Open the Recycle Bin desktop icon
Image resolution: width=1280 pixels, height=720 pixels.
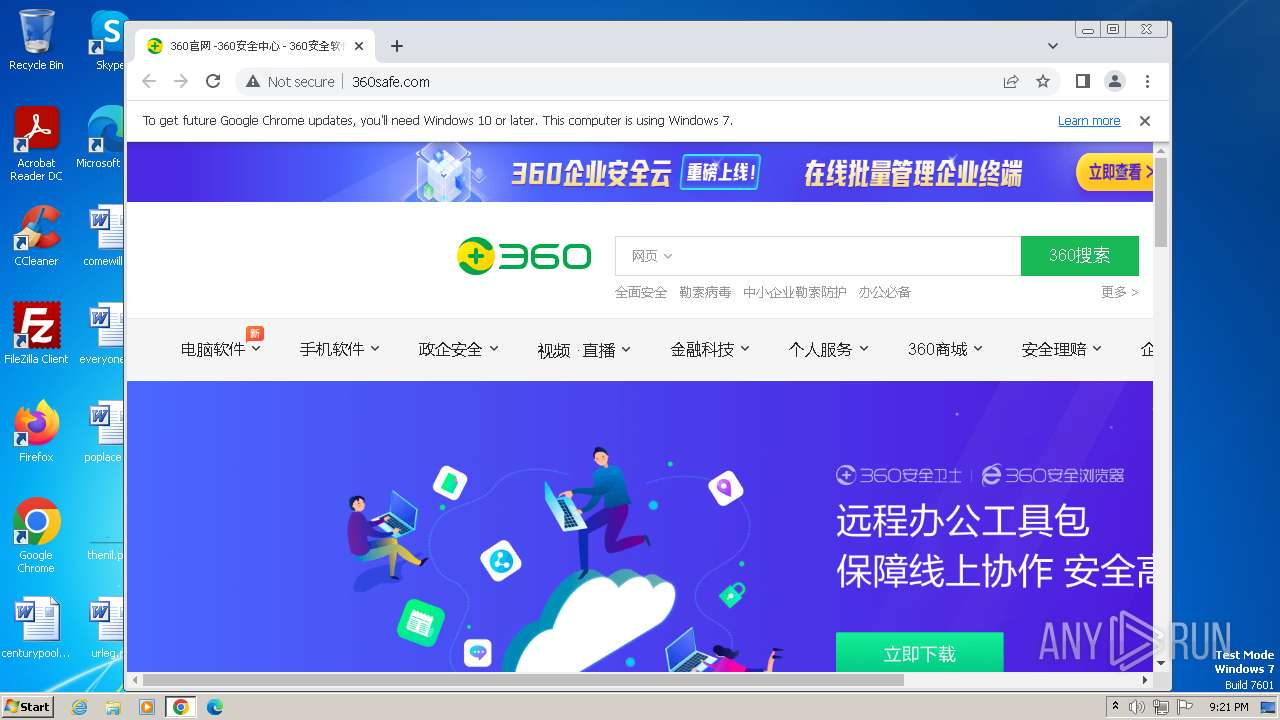pos(36,40)
